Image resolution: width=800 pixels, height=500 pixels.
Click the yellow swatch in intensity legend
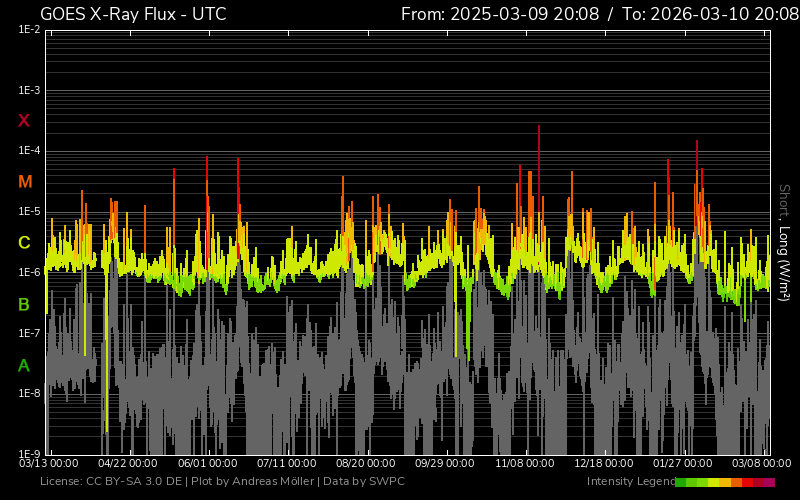(x=714, y=482)
